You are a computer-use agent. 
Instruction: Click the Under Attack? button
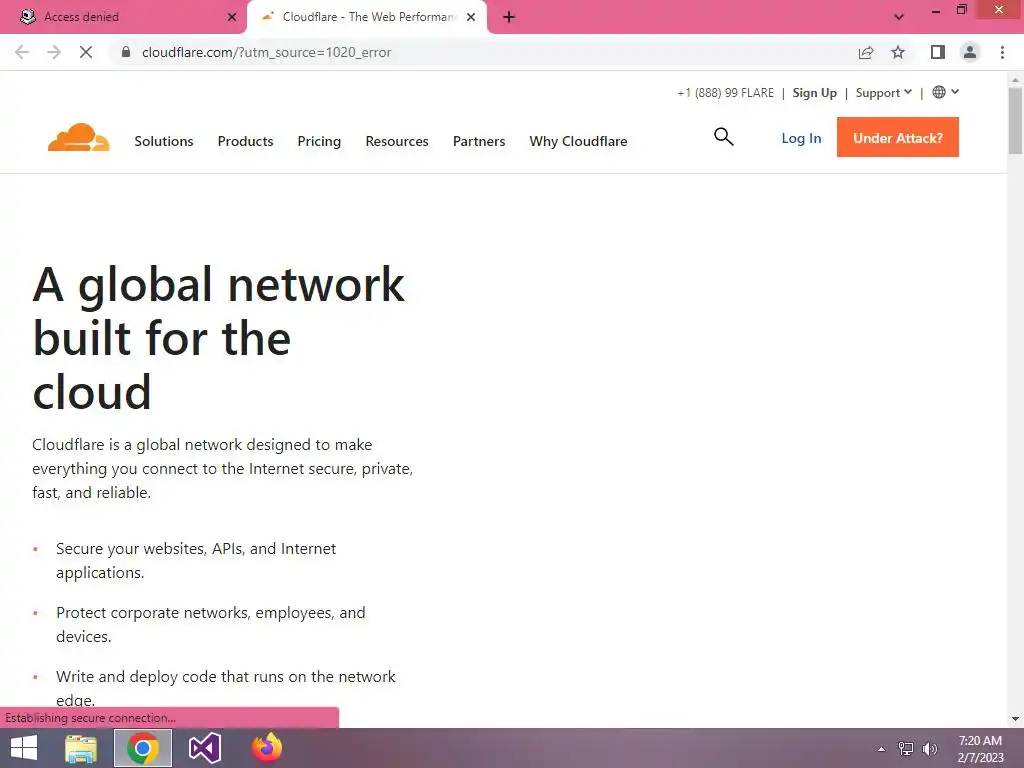898,137
